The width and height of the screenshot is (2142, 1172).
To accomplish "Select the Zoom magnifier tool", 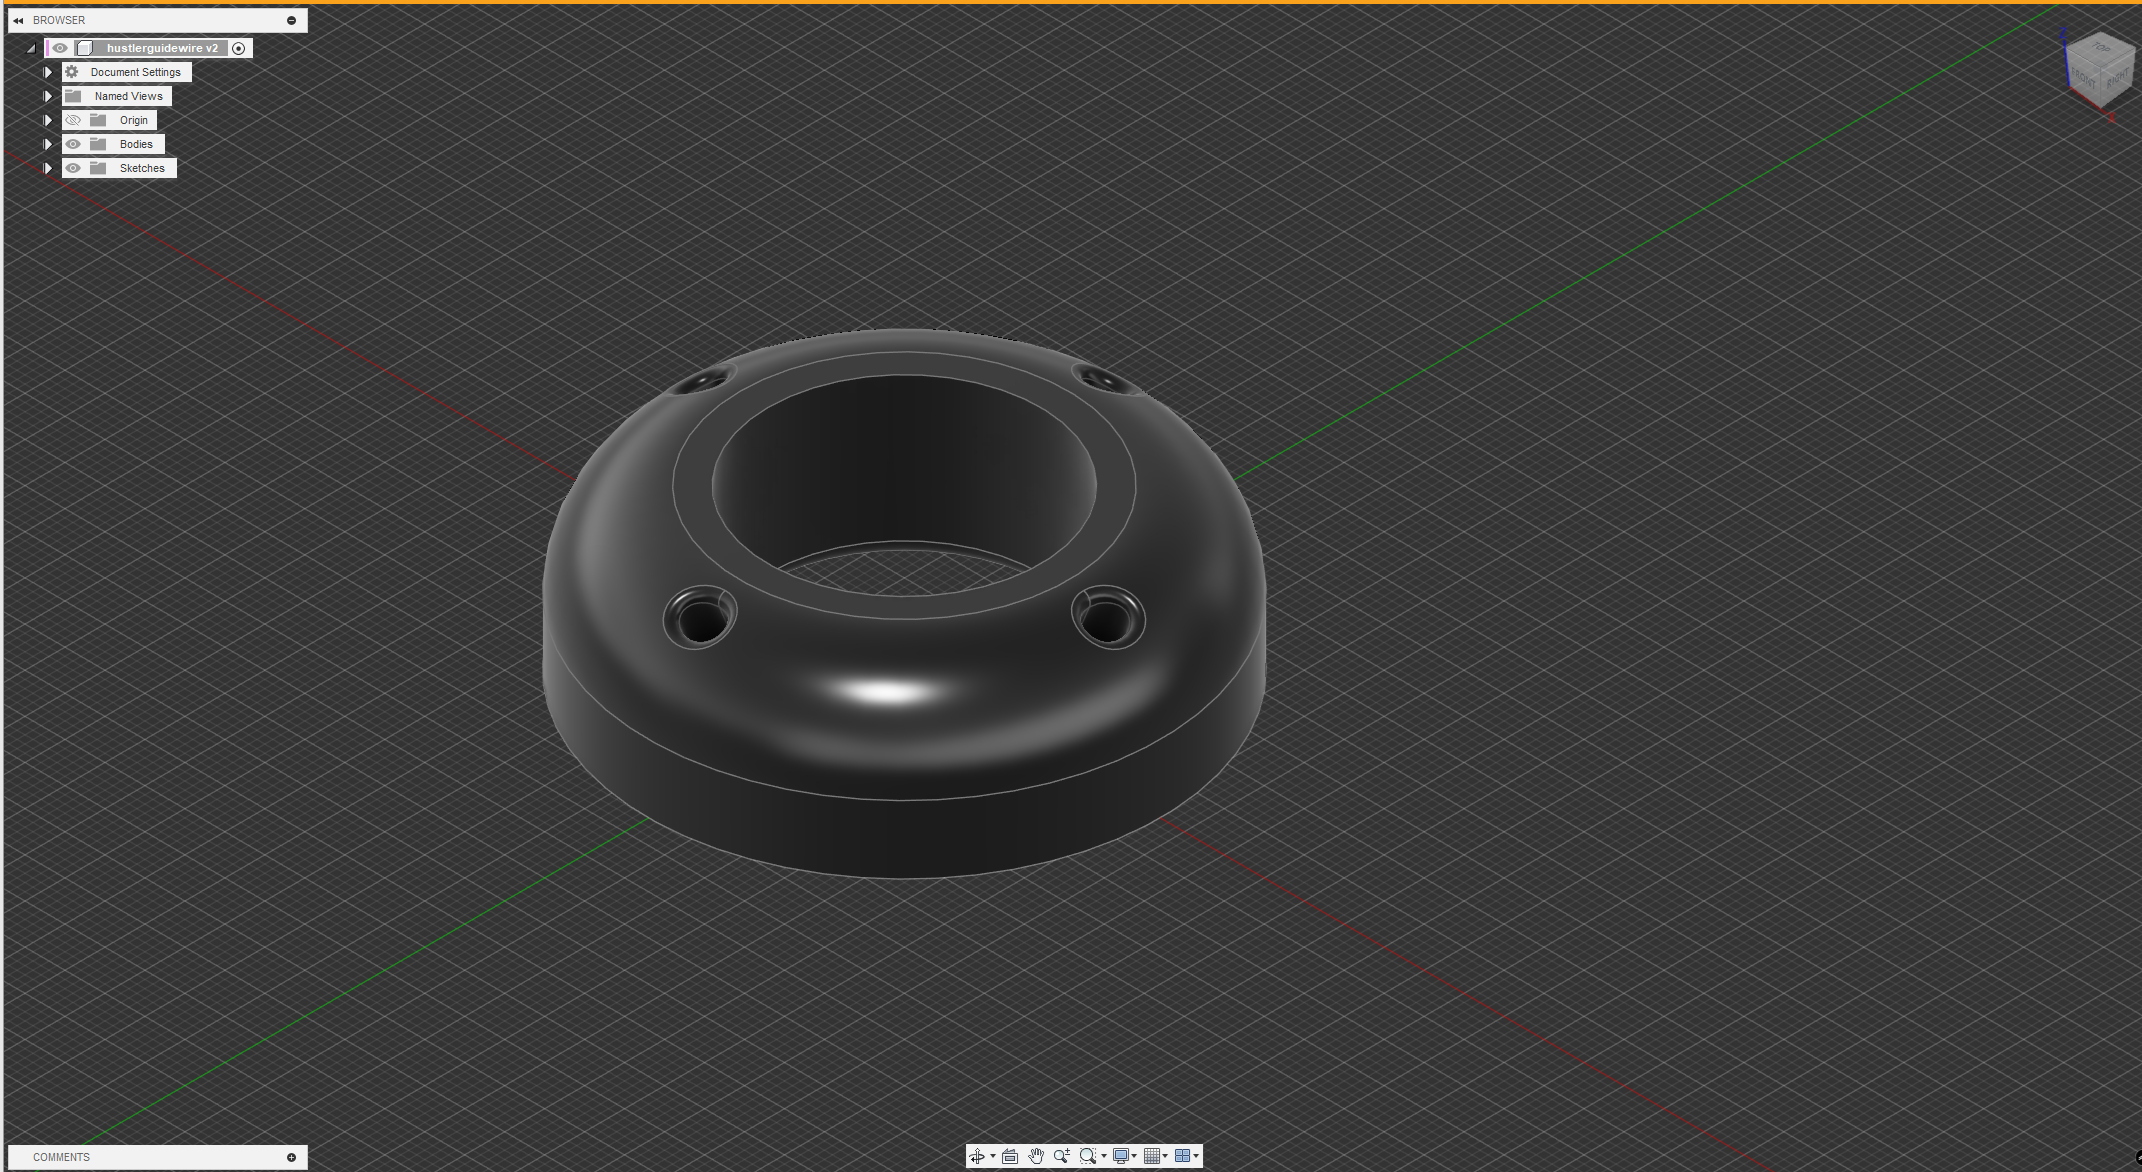I will click(x=1061, y=1156).
